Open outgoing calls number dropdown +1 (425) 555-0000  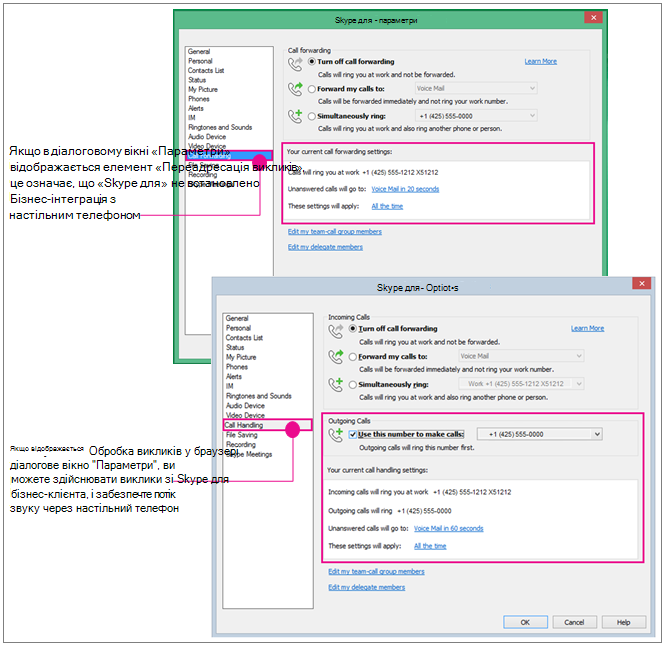click(540, 434)
